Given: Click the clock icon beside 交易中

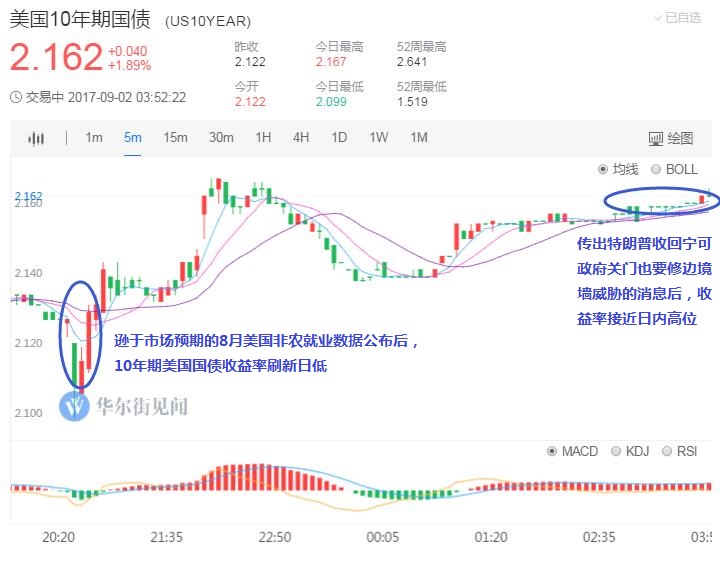Looking at the screenshot, I should pyautogui.click(x=16, y=97).
